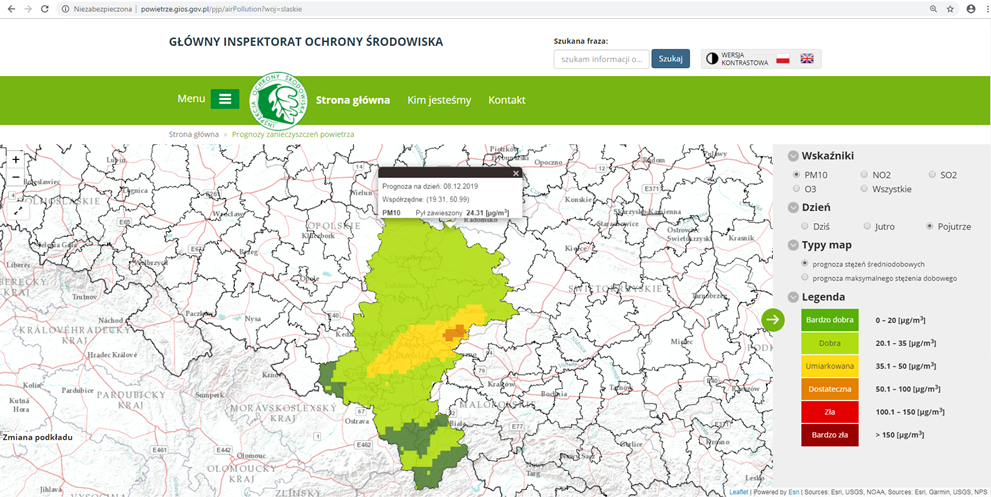
Task: Select maximum daily concentration forecast map type
Action: (x=805, y=278)
